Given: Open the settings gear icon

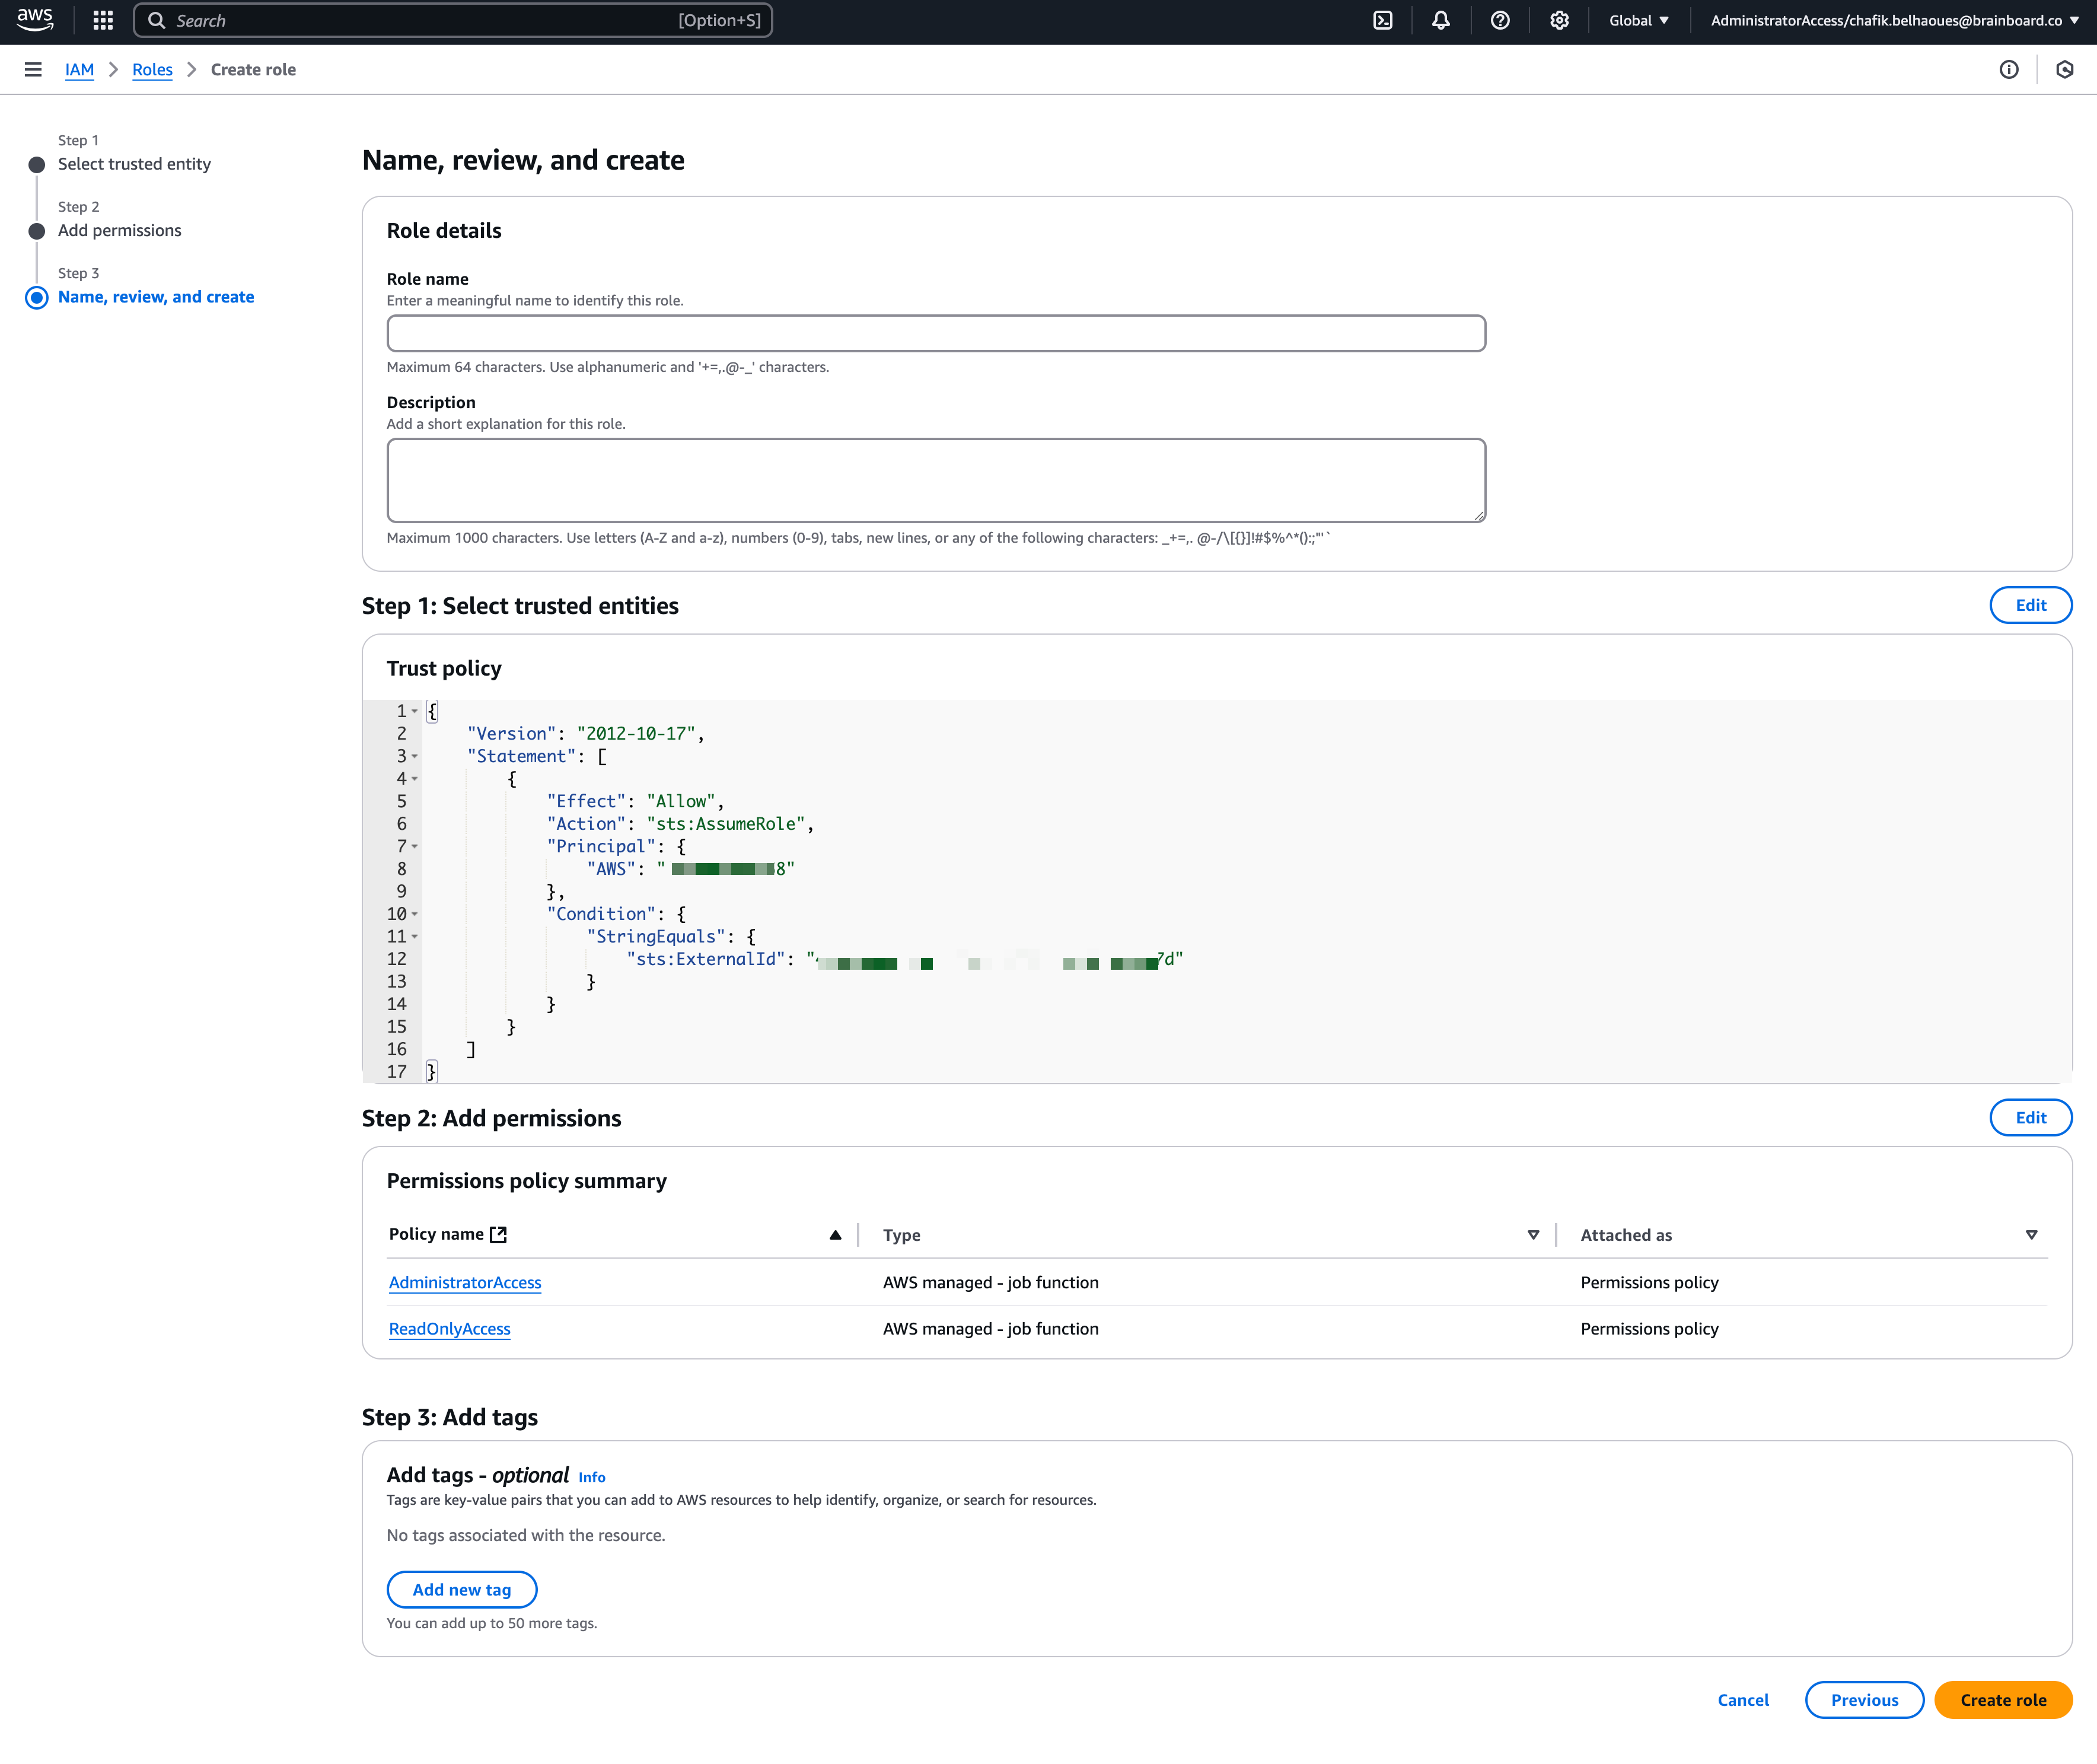Looking at the screenshot, I should pyautogui.click(x=1559, y=20).
